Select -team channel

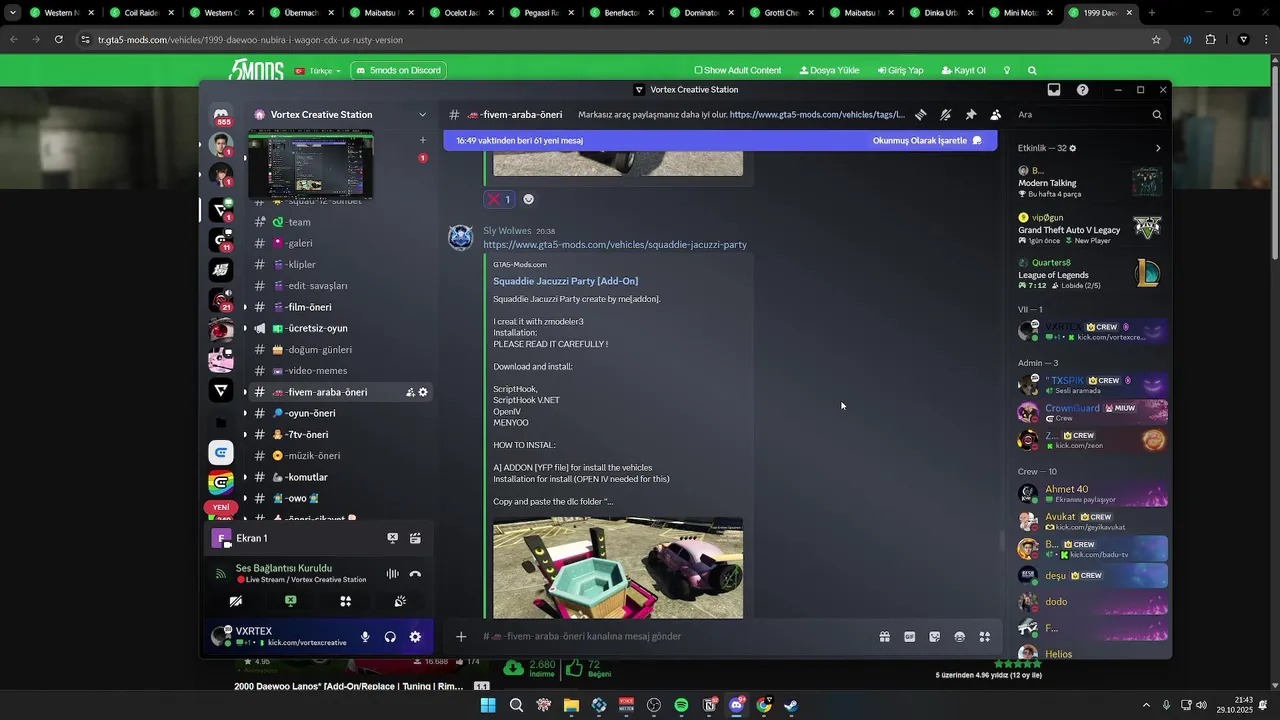340,222
